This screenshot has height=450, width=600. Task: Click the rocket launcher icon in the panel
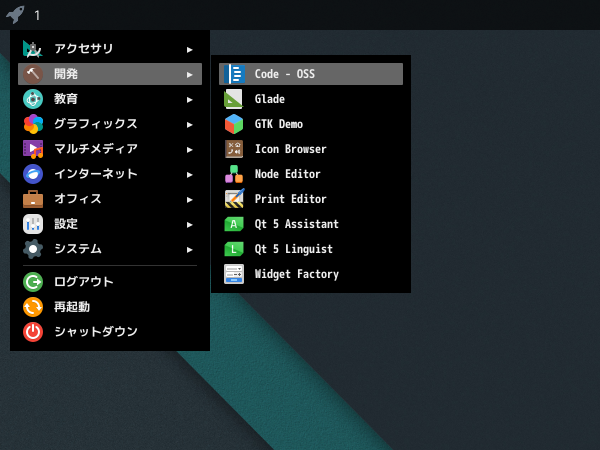click(x=15, y=15)
